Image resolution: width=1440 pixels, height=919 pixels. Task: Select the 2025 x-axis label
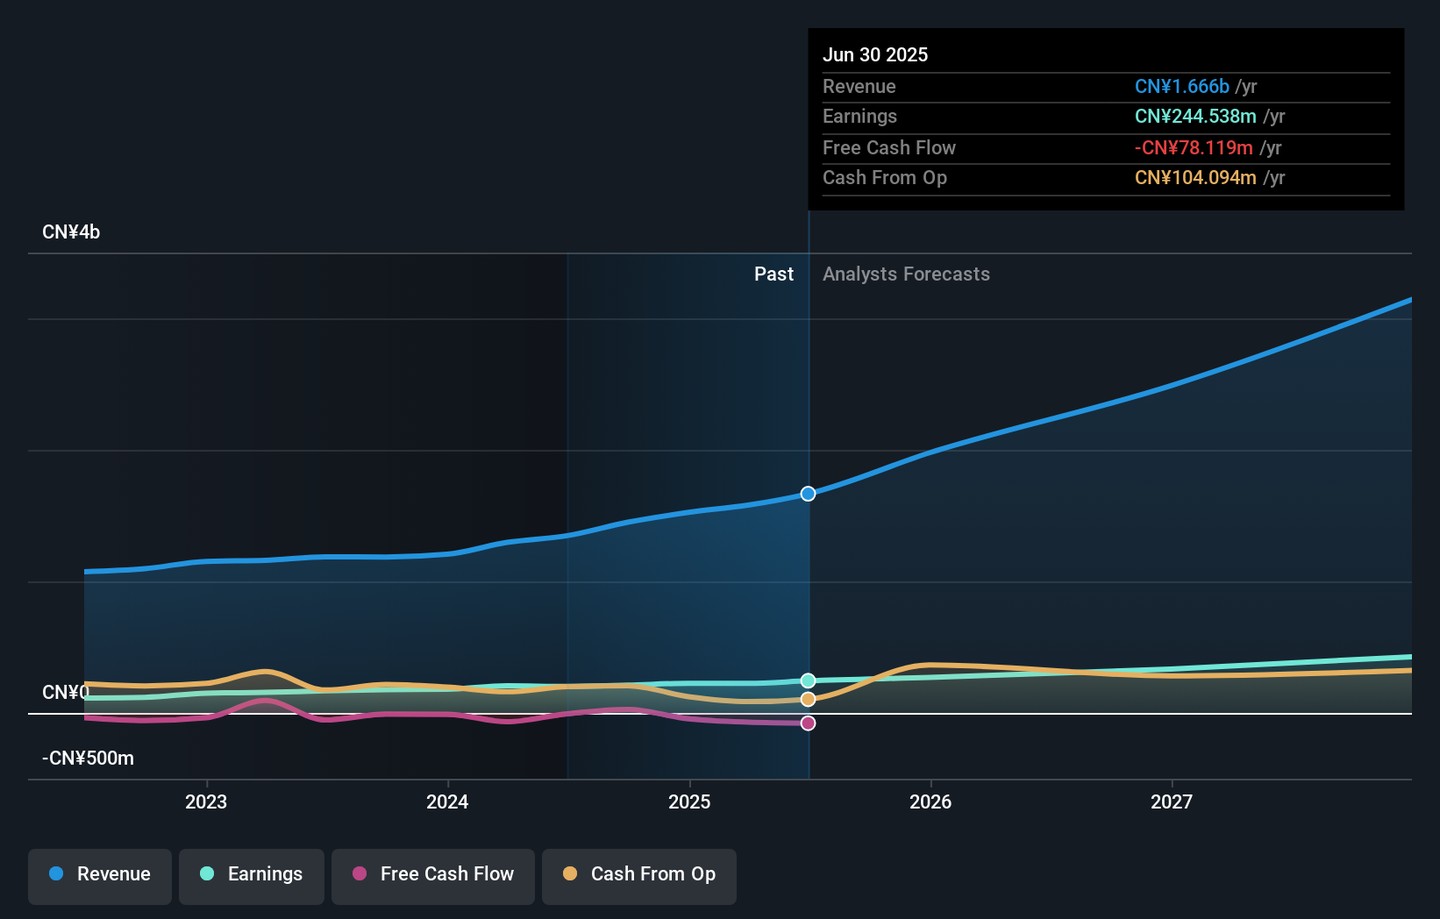689,802
